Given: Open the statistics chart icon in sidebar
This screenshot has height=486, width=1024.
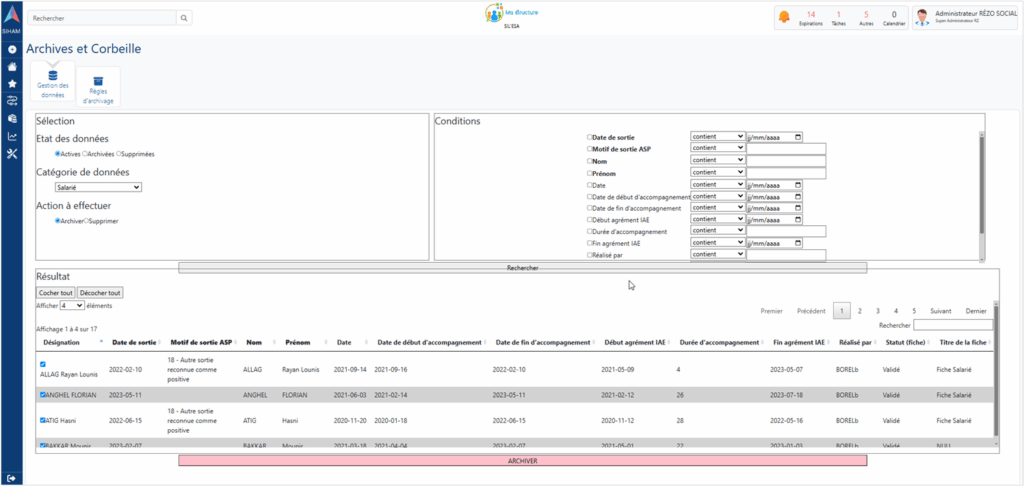Looking at the screenshot, I should [12, 136].
